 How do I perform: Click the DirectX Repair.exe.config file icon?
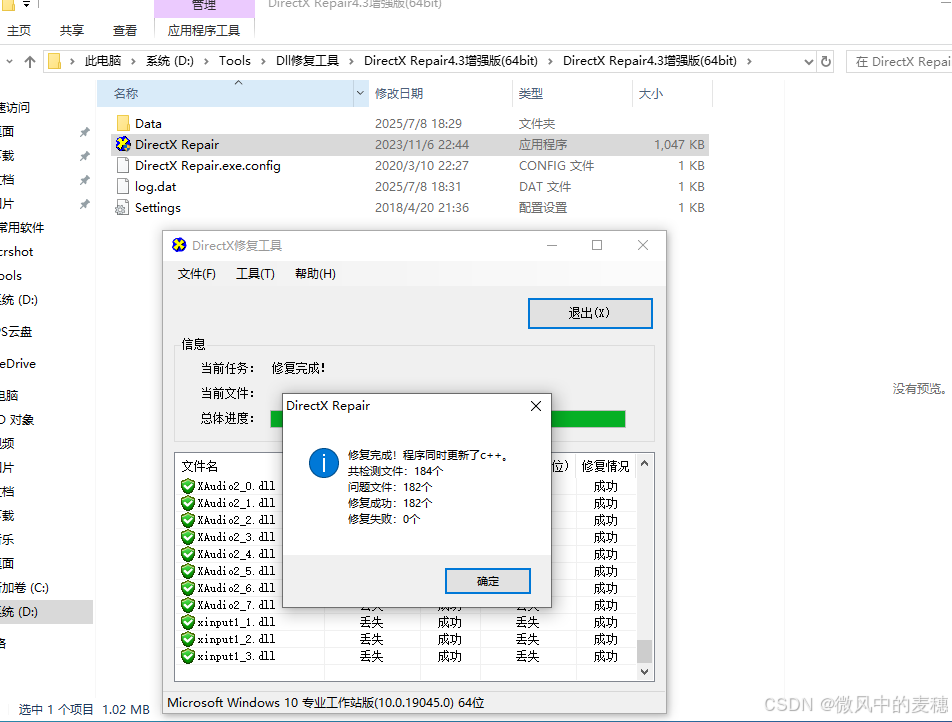pos(123,166)
